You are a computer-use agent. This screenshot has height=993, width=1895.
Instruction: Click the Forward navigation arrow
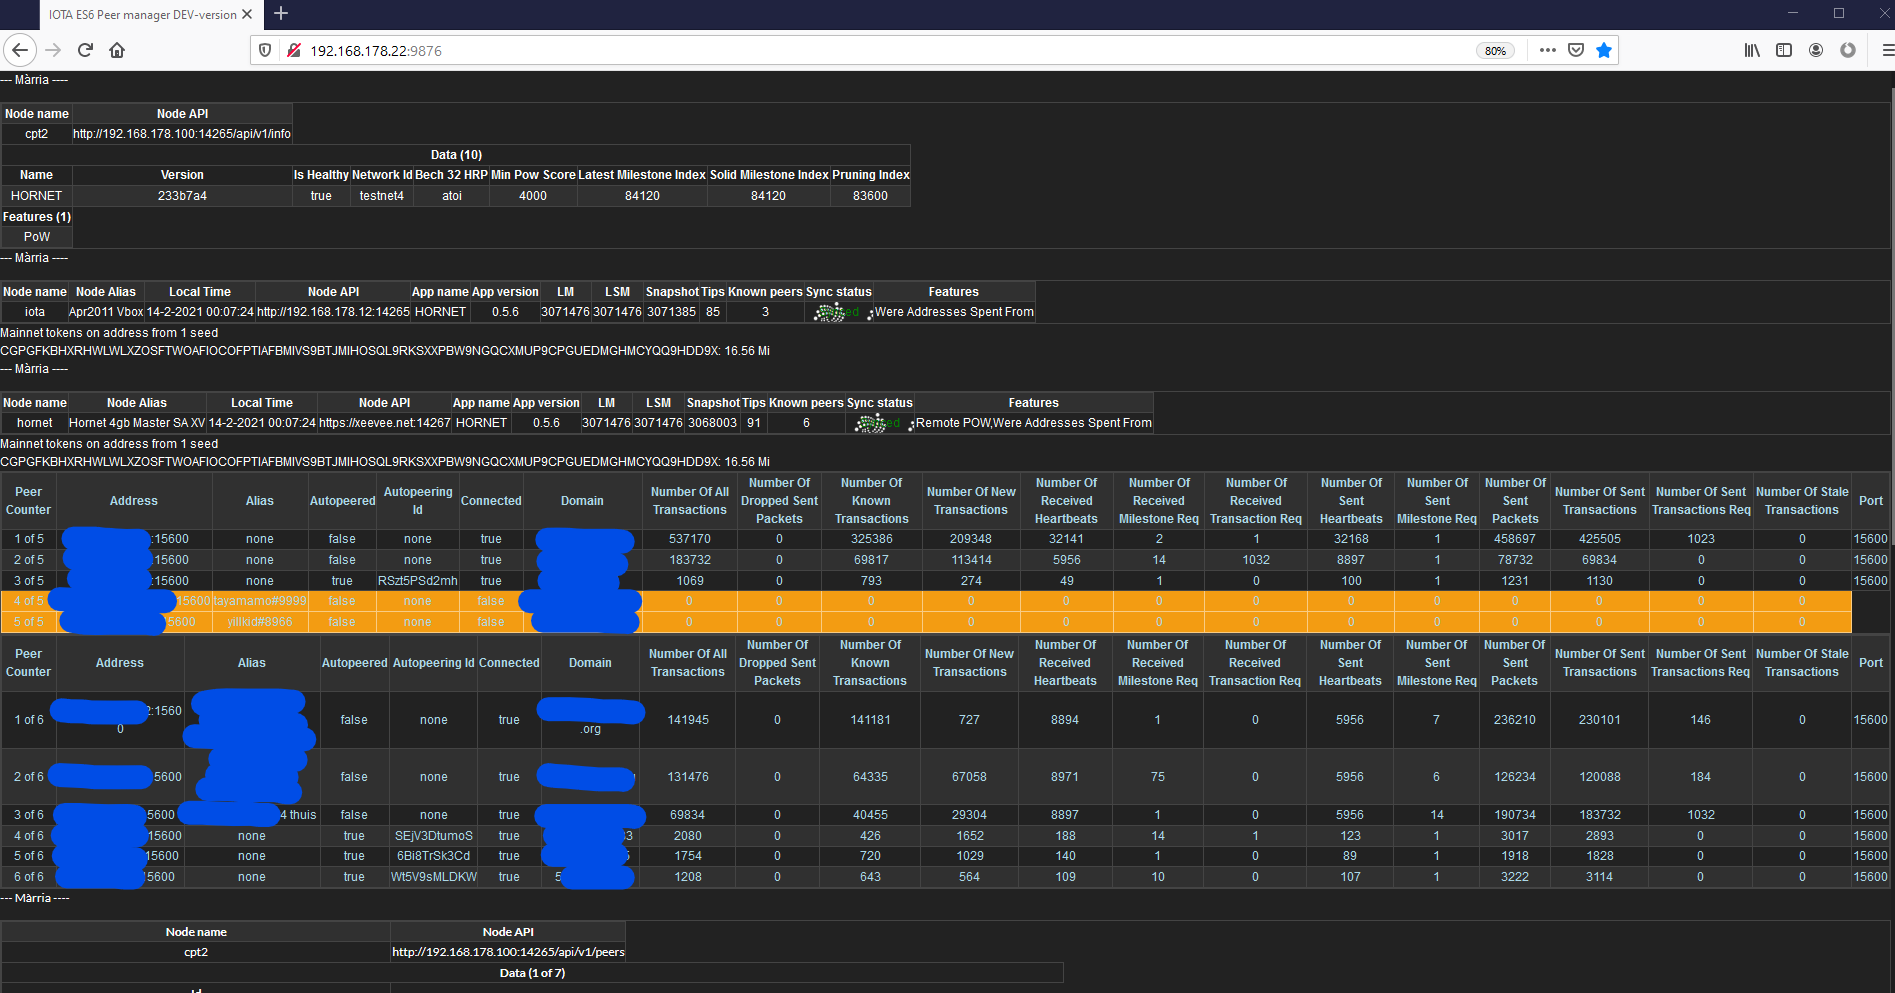tap(53, 50)
